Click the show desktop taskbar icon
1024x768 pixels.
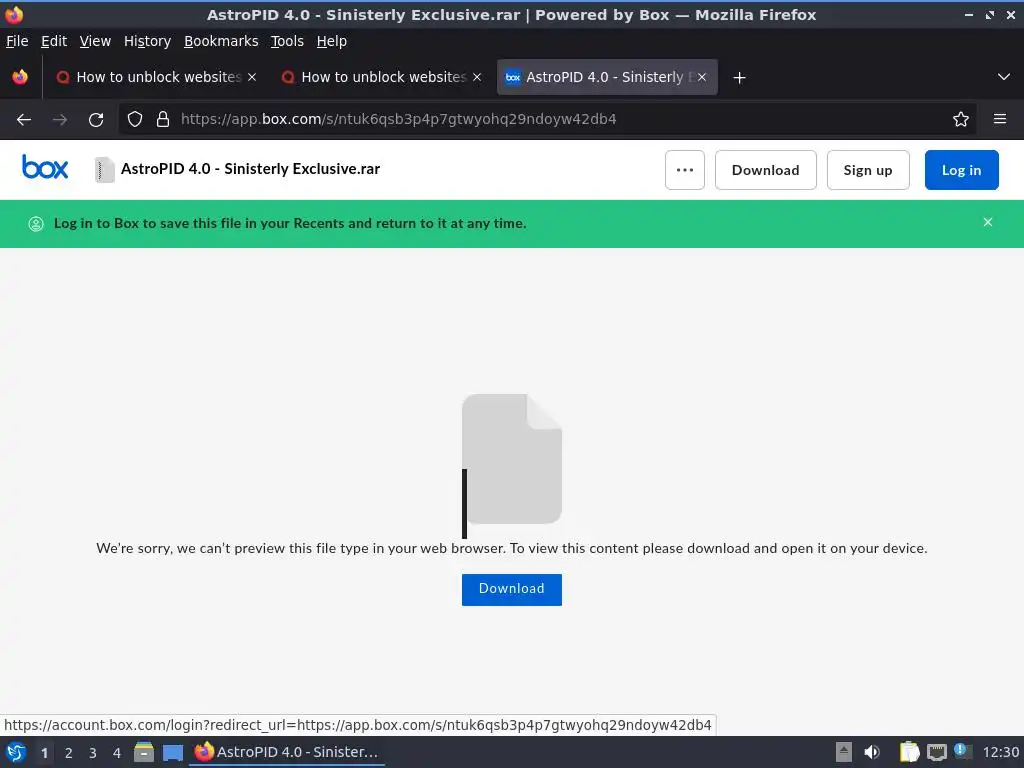click(173, 753)
